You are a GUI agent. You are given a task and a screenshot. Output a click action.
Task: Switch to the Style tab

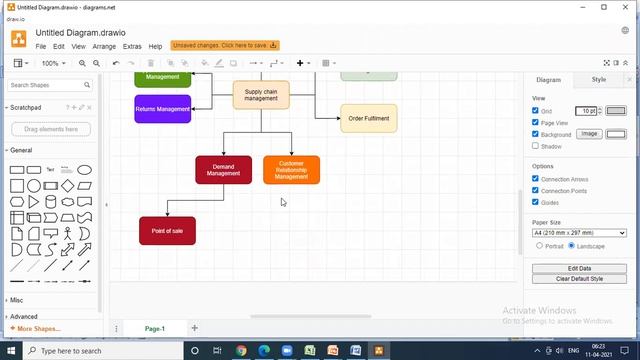599,80
